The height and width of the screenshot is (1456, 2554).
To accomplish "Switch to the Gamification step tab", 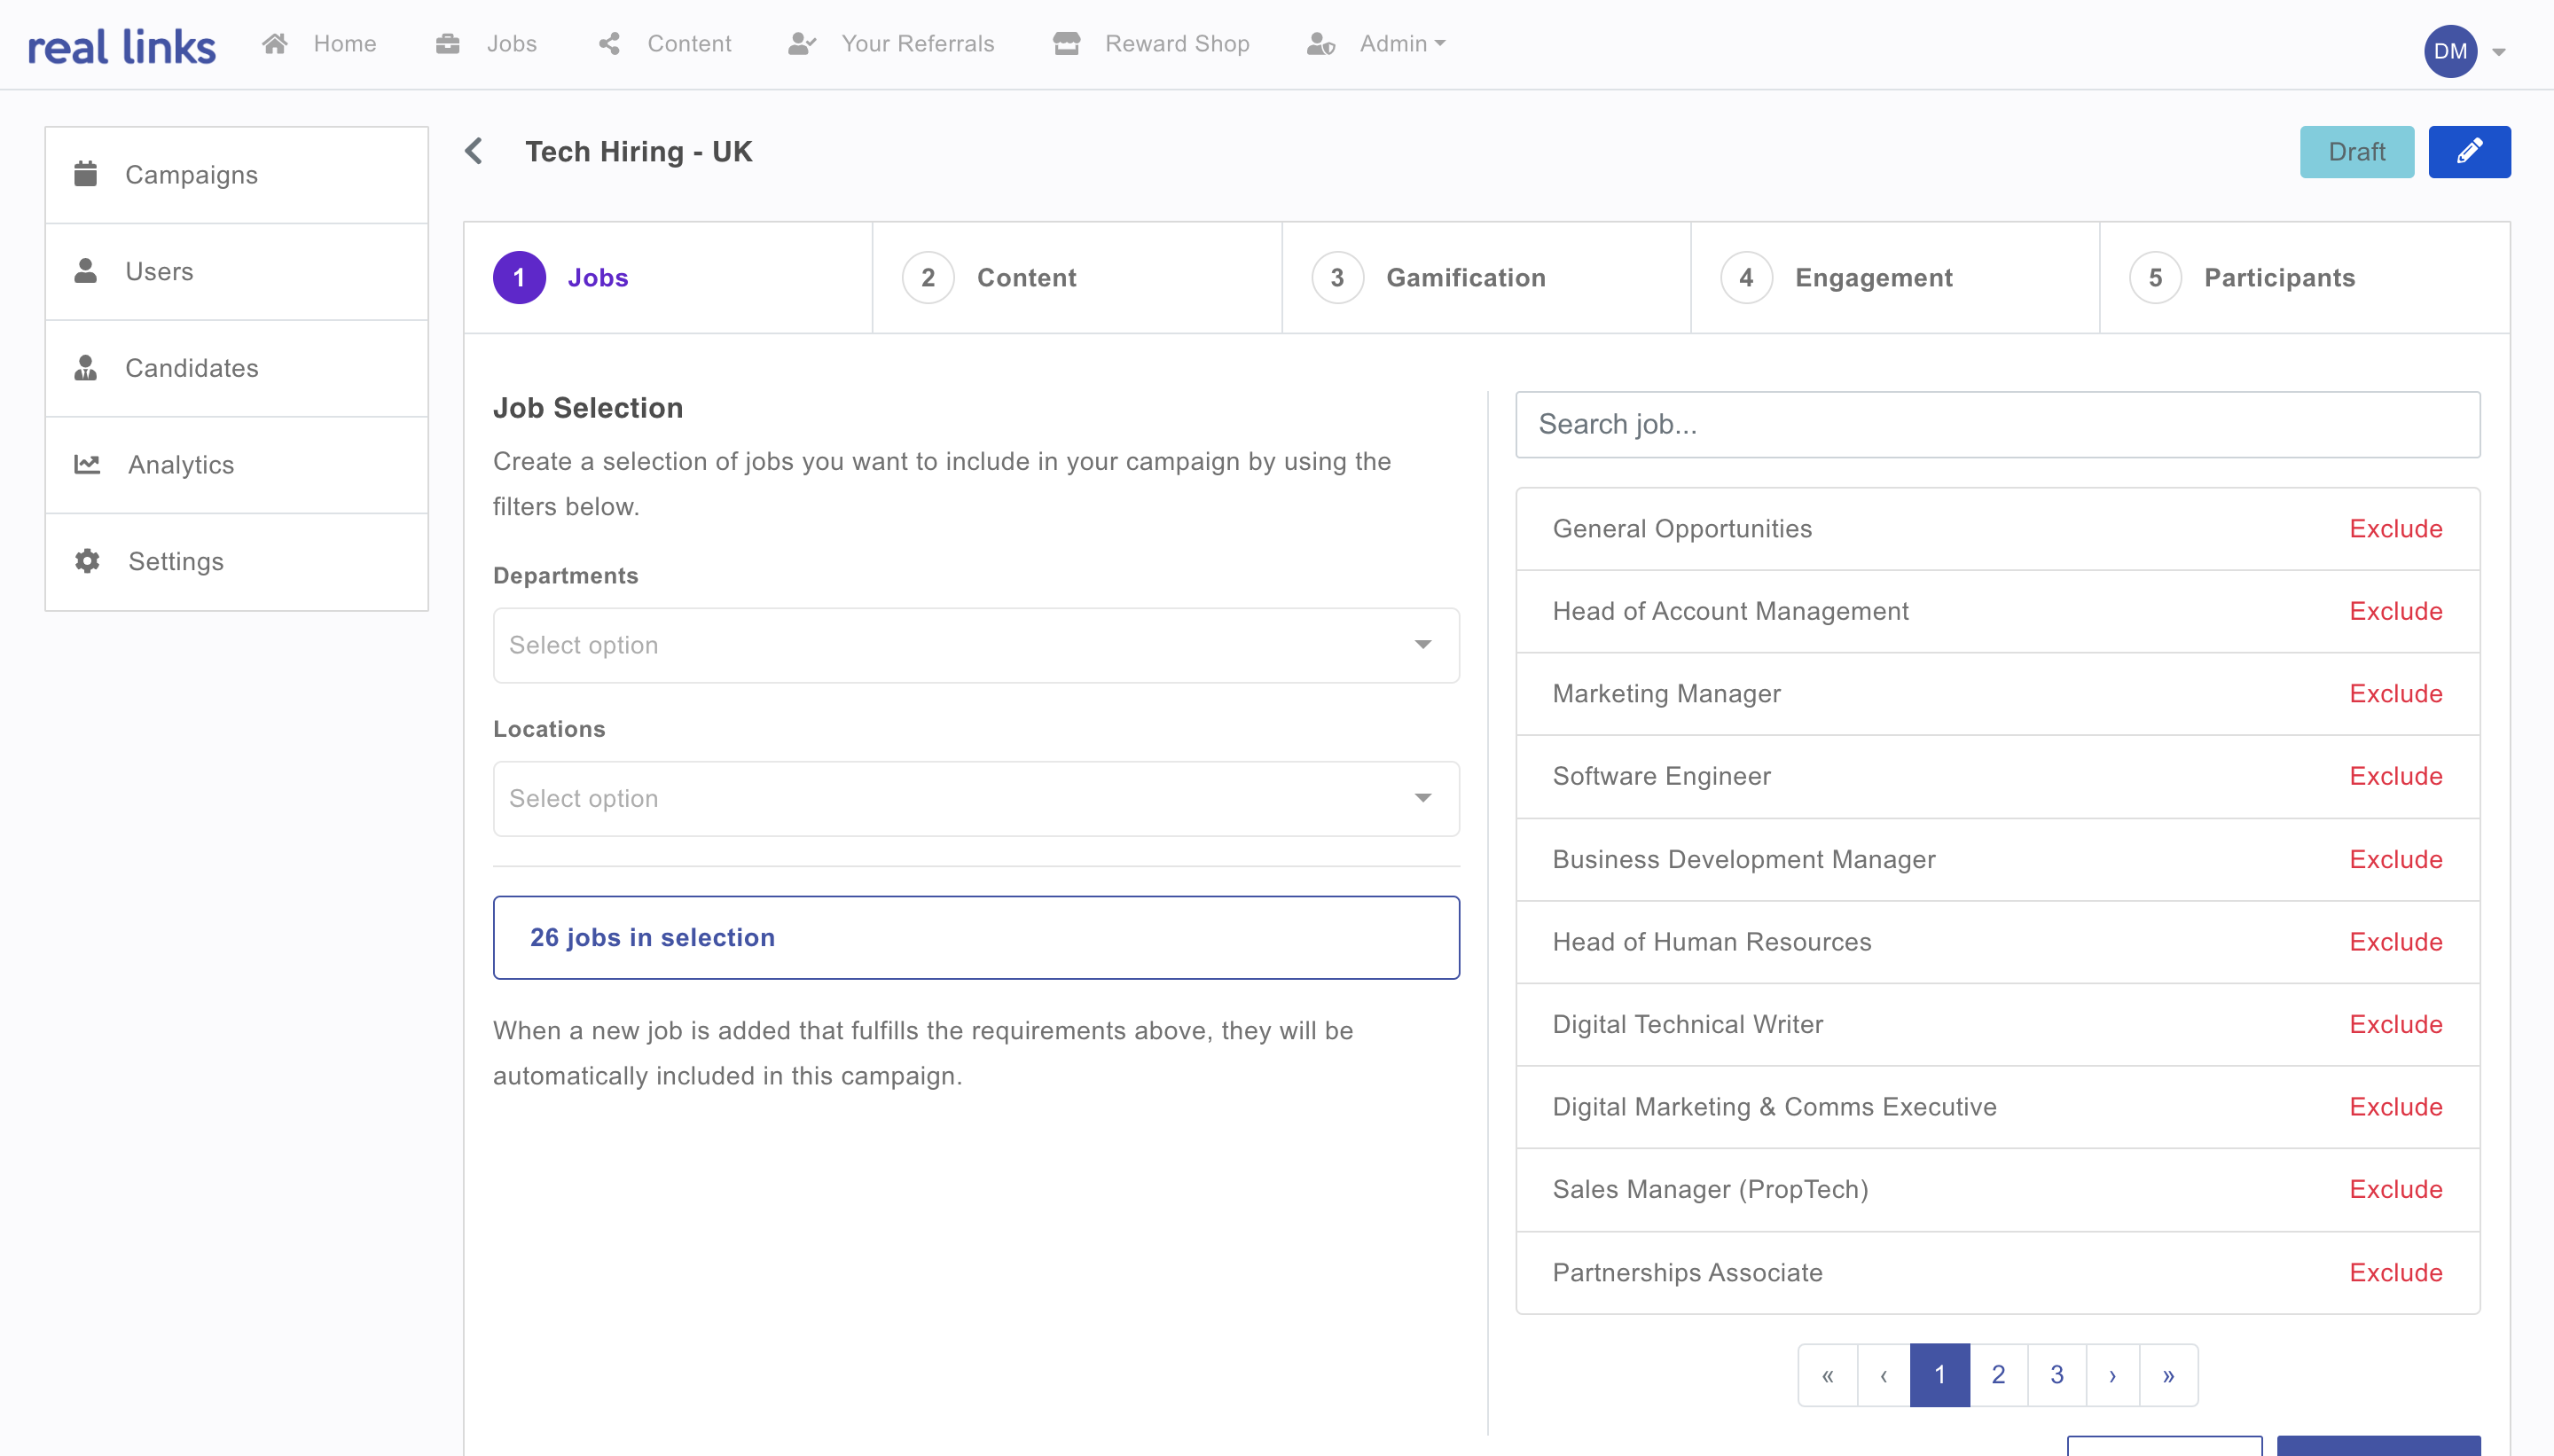I will pyautogui.click(x=1465, y=278).
